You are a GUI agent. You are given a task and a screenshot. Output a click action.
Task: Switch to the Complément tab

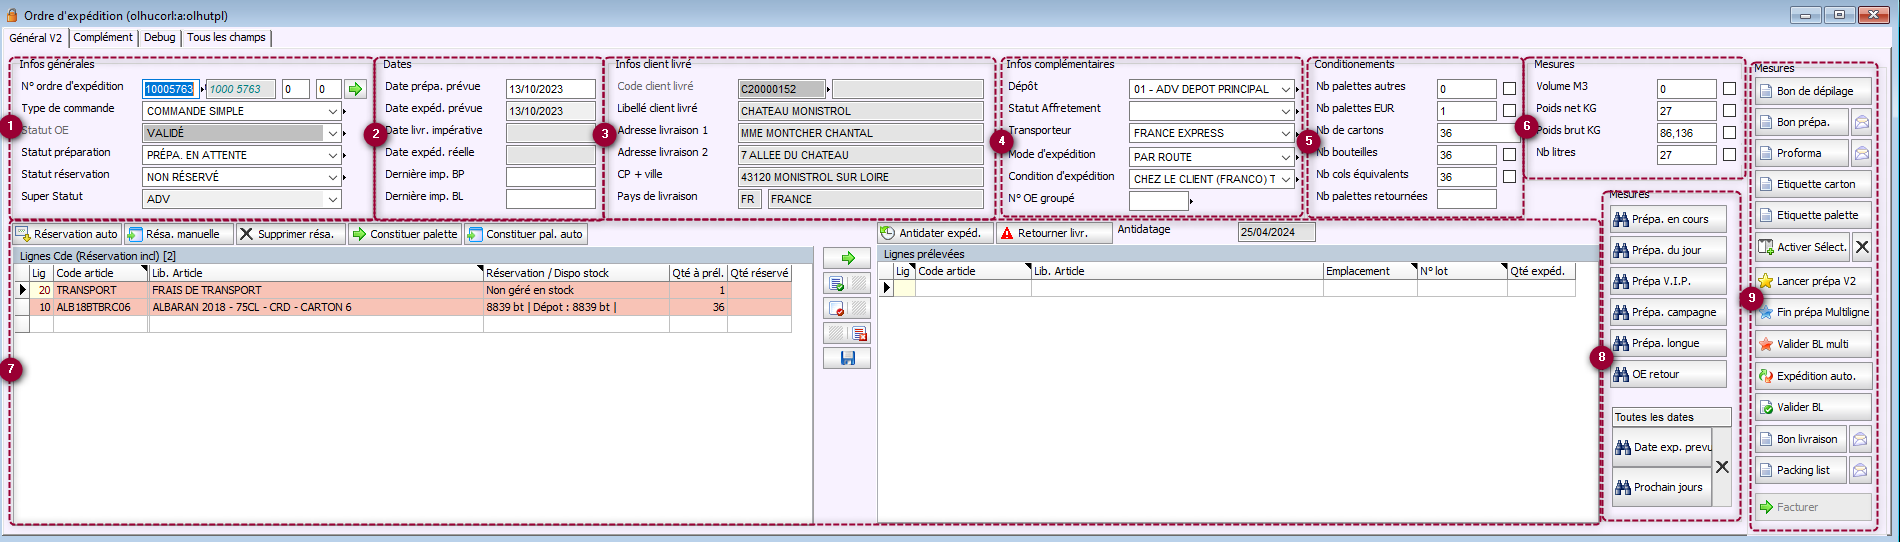point(103,37)
